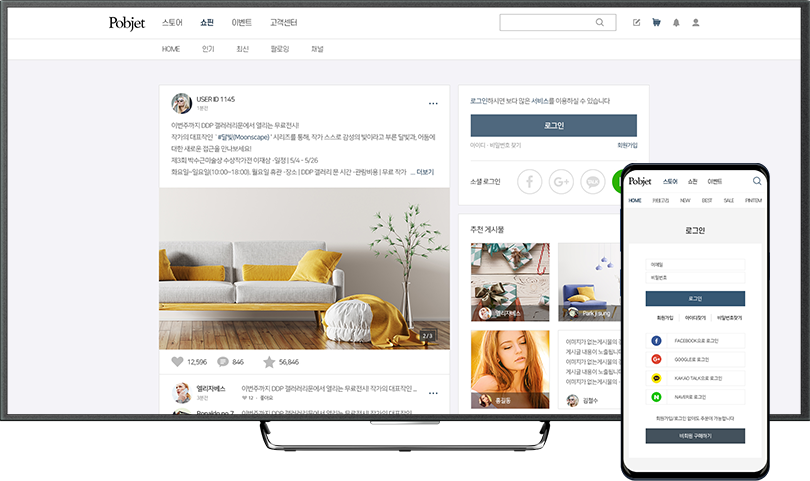Click the magnifier icon in the desktop search box
810x481 pixels.
600,22
